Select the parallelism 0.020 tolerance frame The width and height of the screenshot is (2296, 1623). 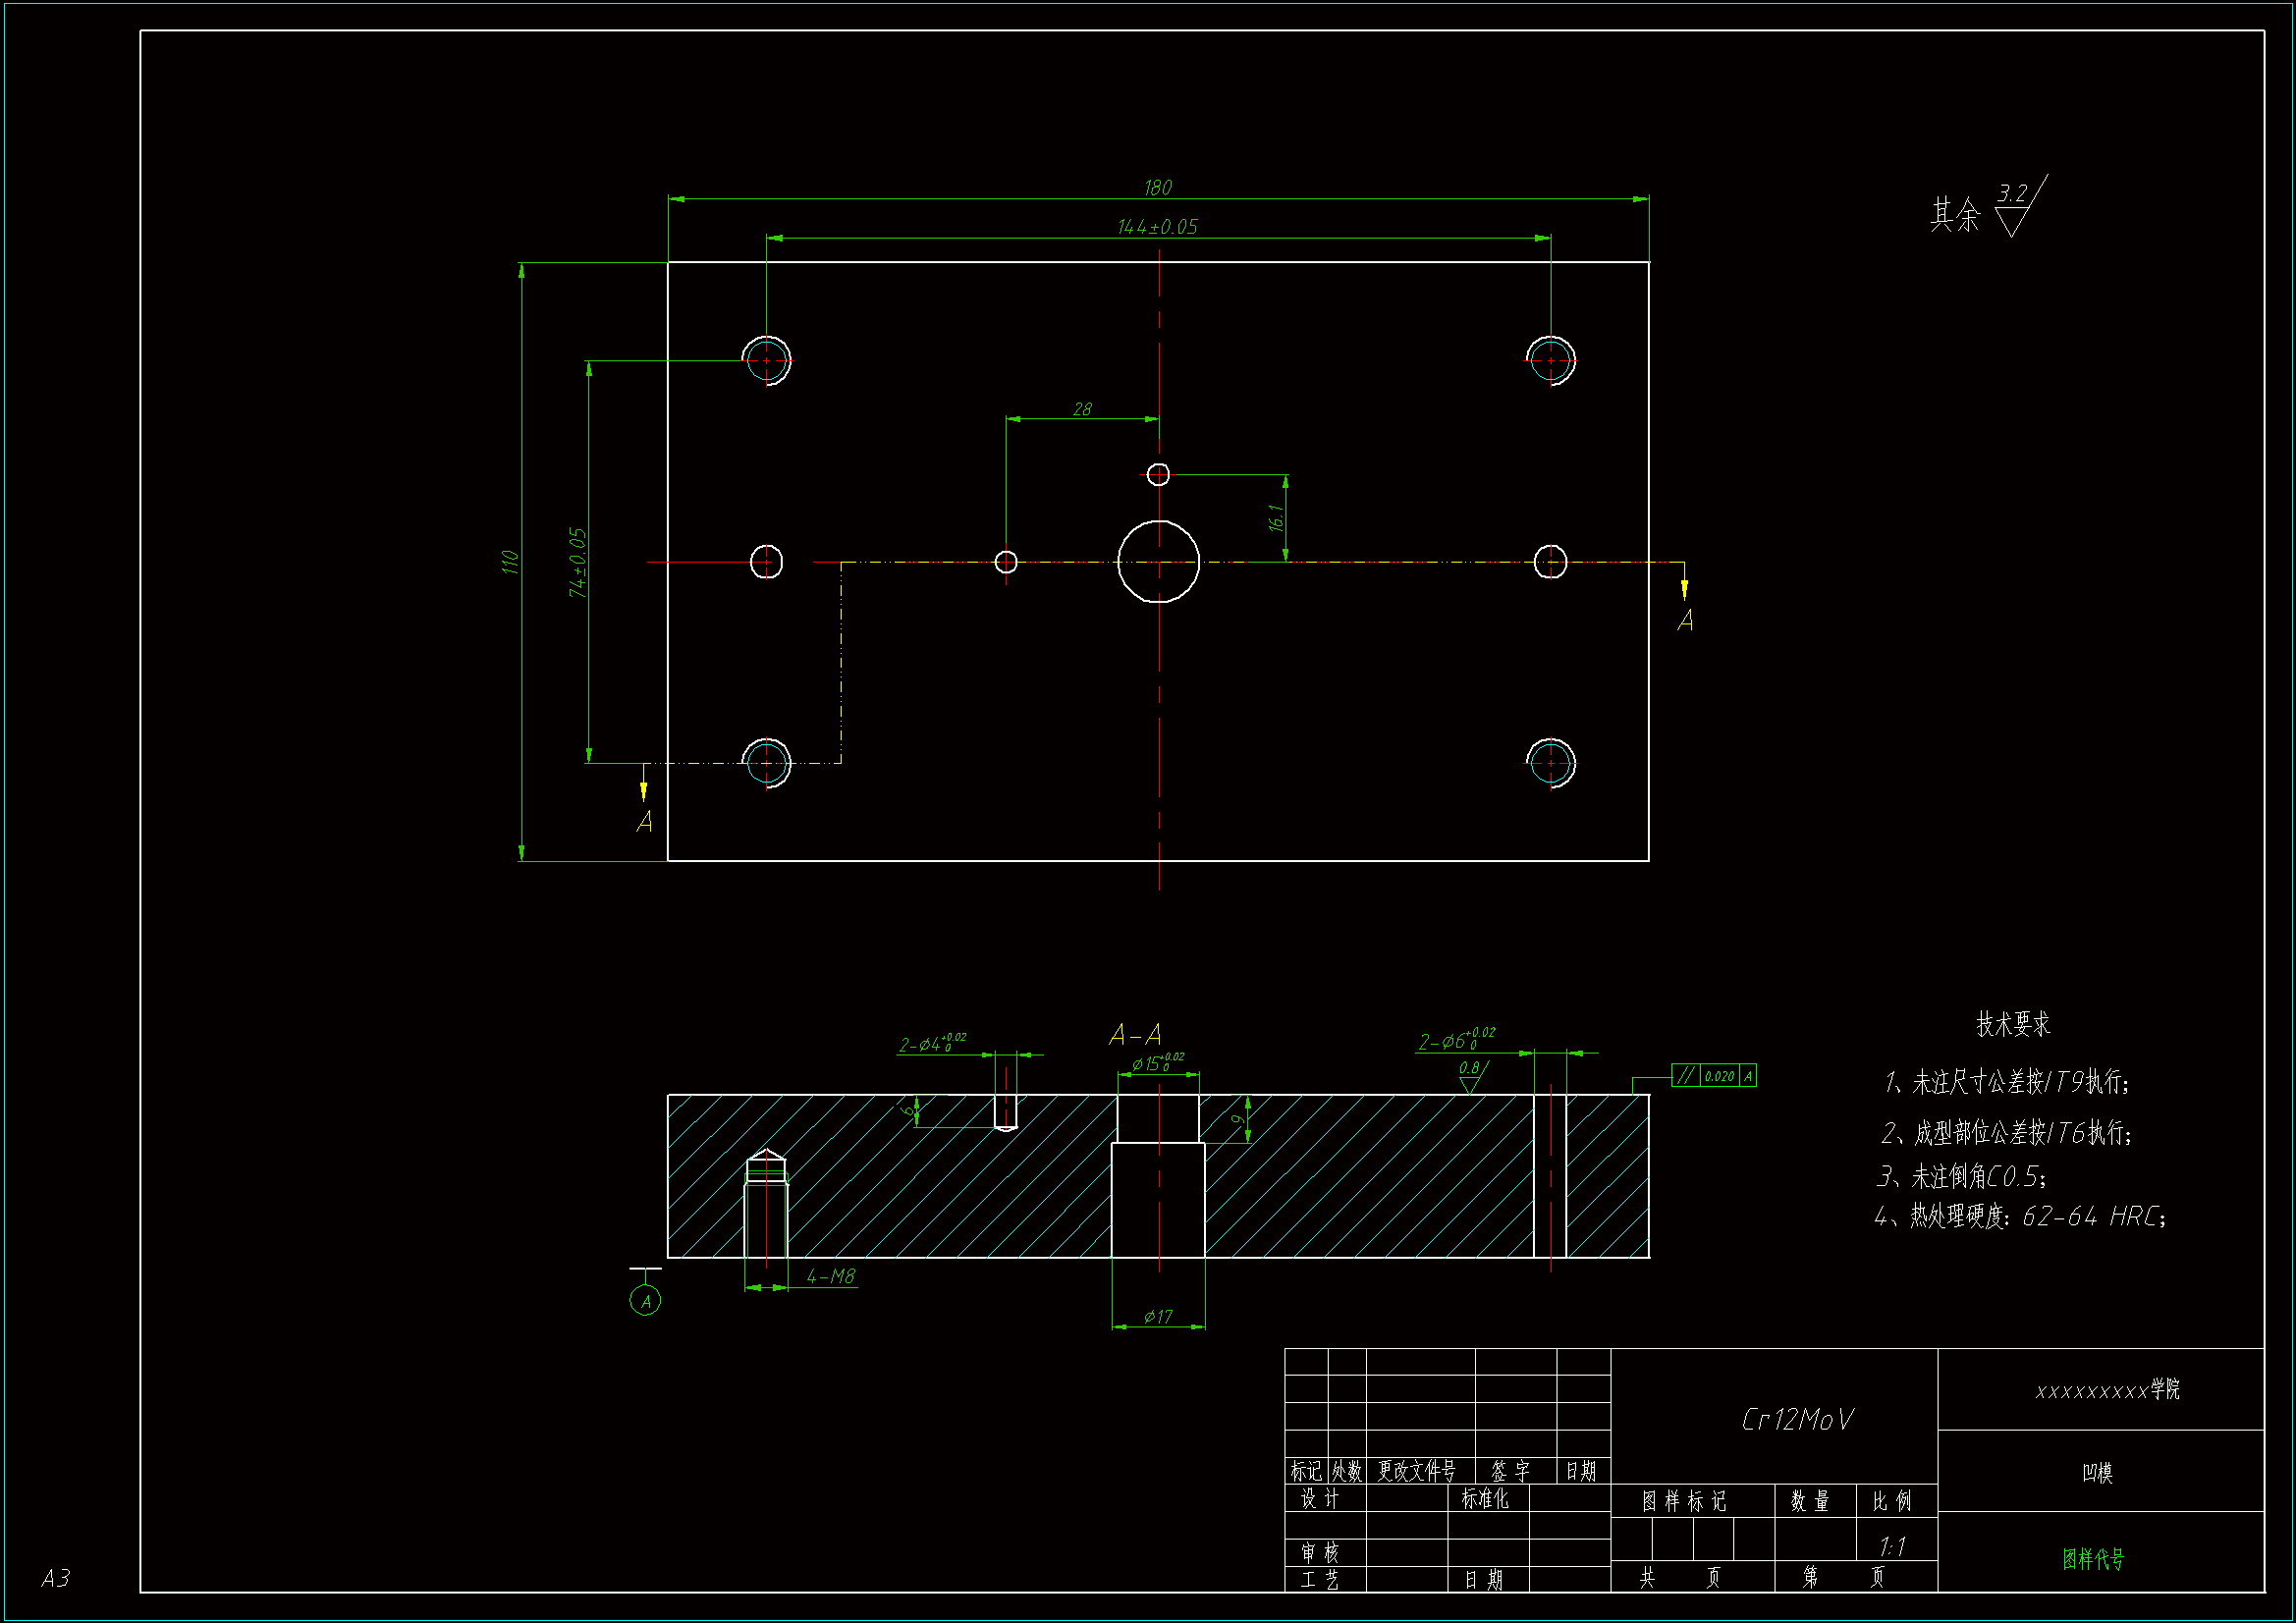pyautogui.click(x=1713, y=1076)
